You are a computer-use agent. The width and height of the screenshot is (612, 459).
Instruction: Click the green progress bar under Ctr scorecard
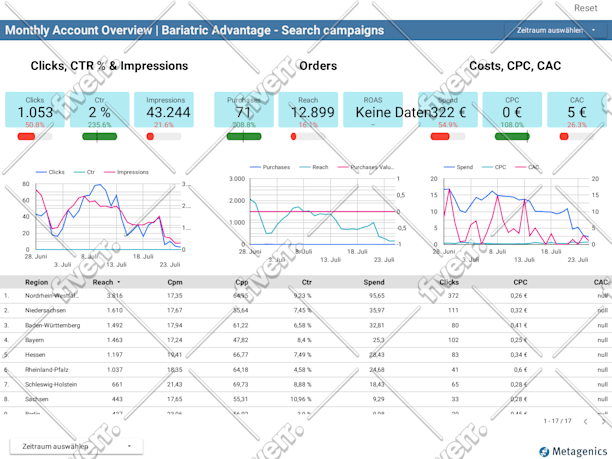[x=100, y=136]
